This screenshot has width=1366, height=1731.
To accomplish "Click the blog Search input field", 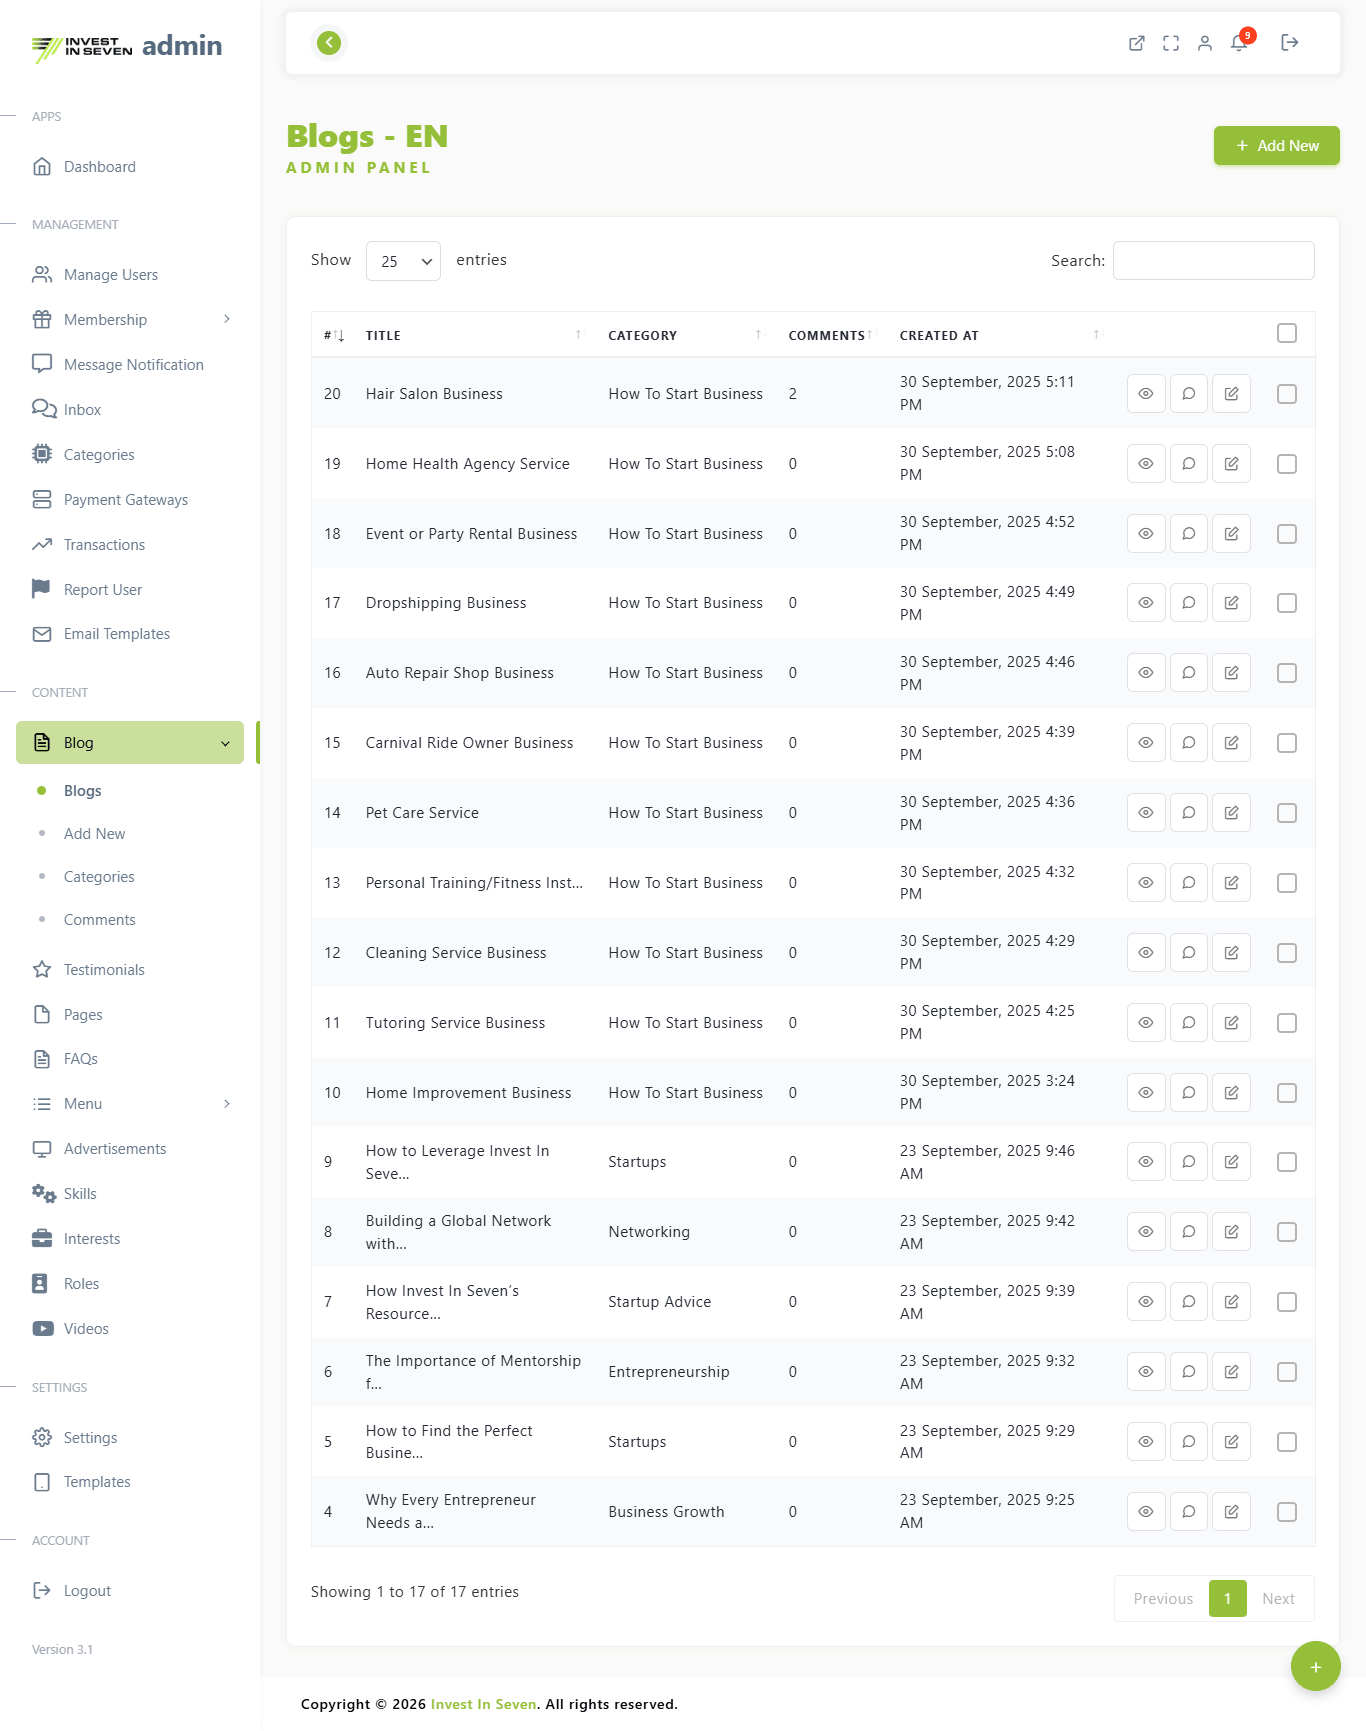I will [1213, 261].
